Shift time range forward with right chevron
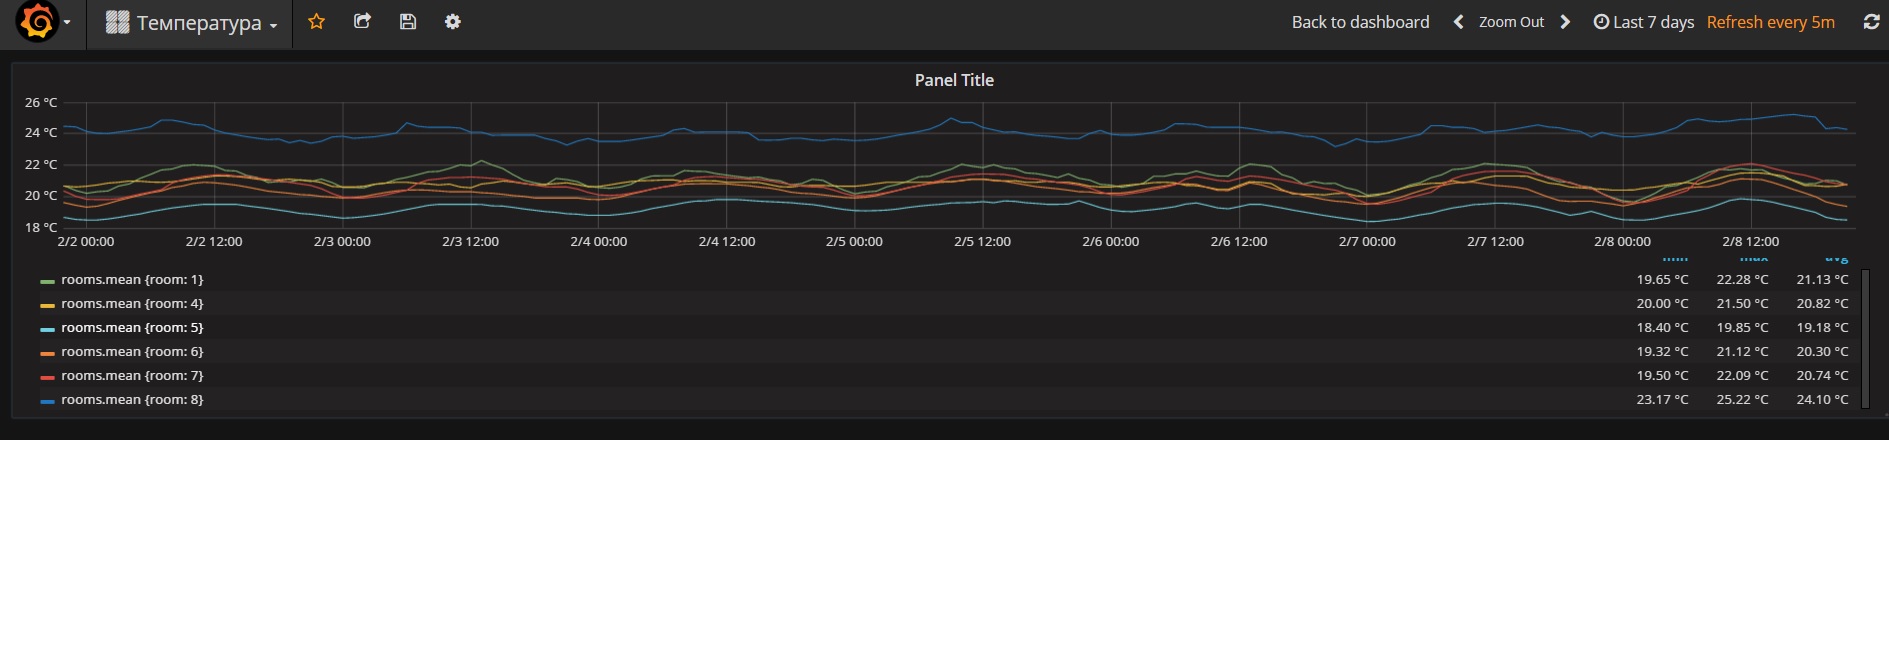Viewport: 1889px width, 648px height. [1565, 22]
